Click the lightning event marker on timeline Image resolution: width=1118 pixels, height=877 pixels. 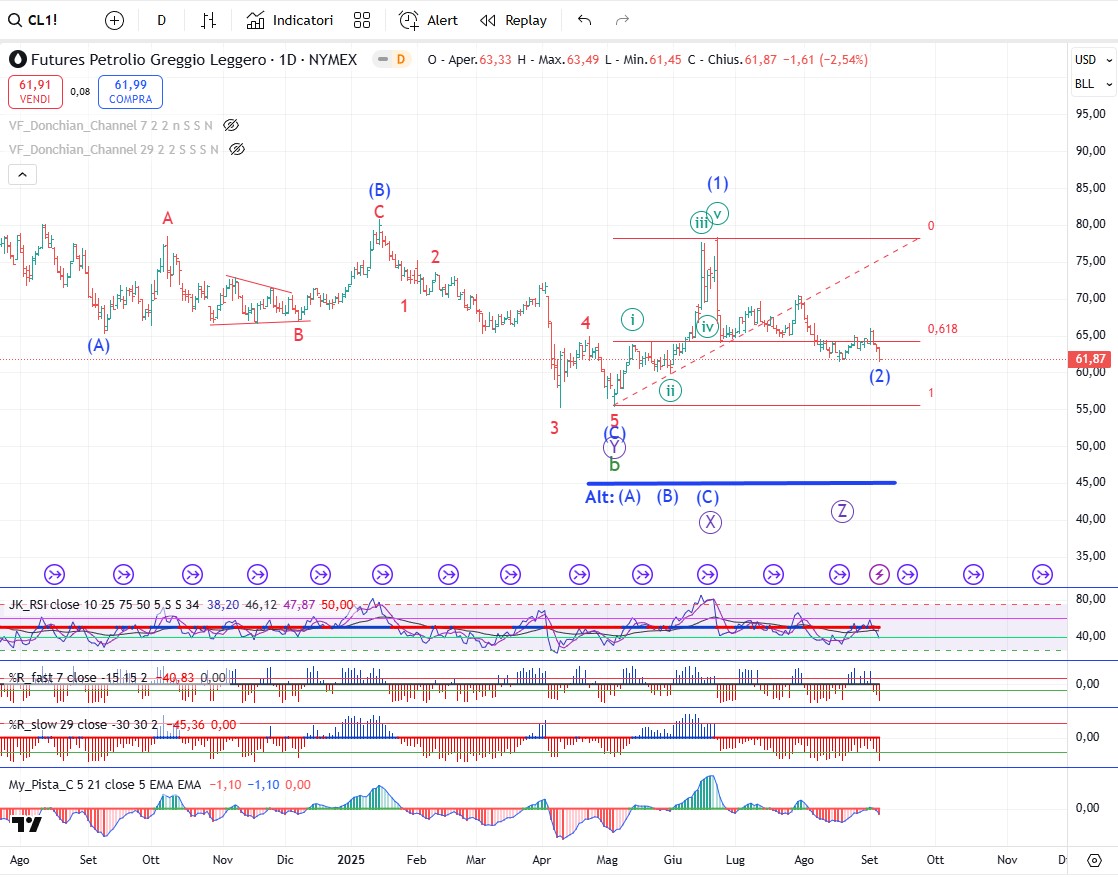(x=879, y=574)
